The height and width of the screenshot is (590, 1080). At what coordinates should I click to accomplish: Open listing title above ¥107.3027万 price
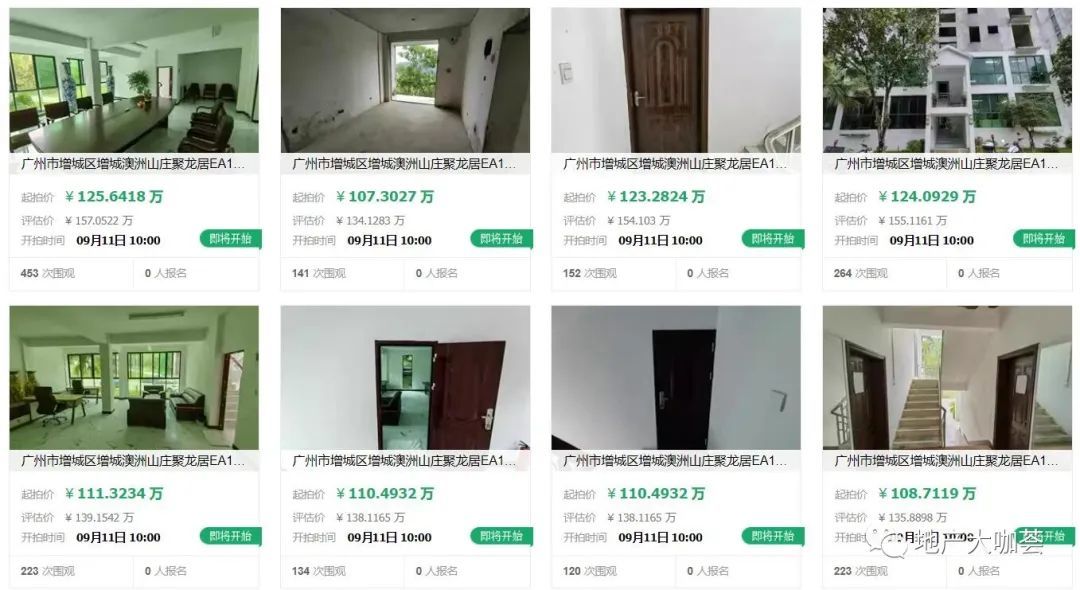404,164
